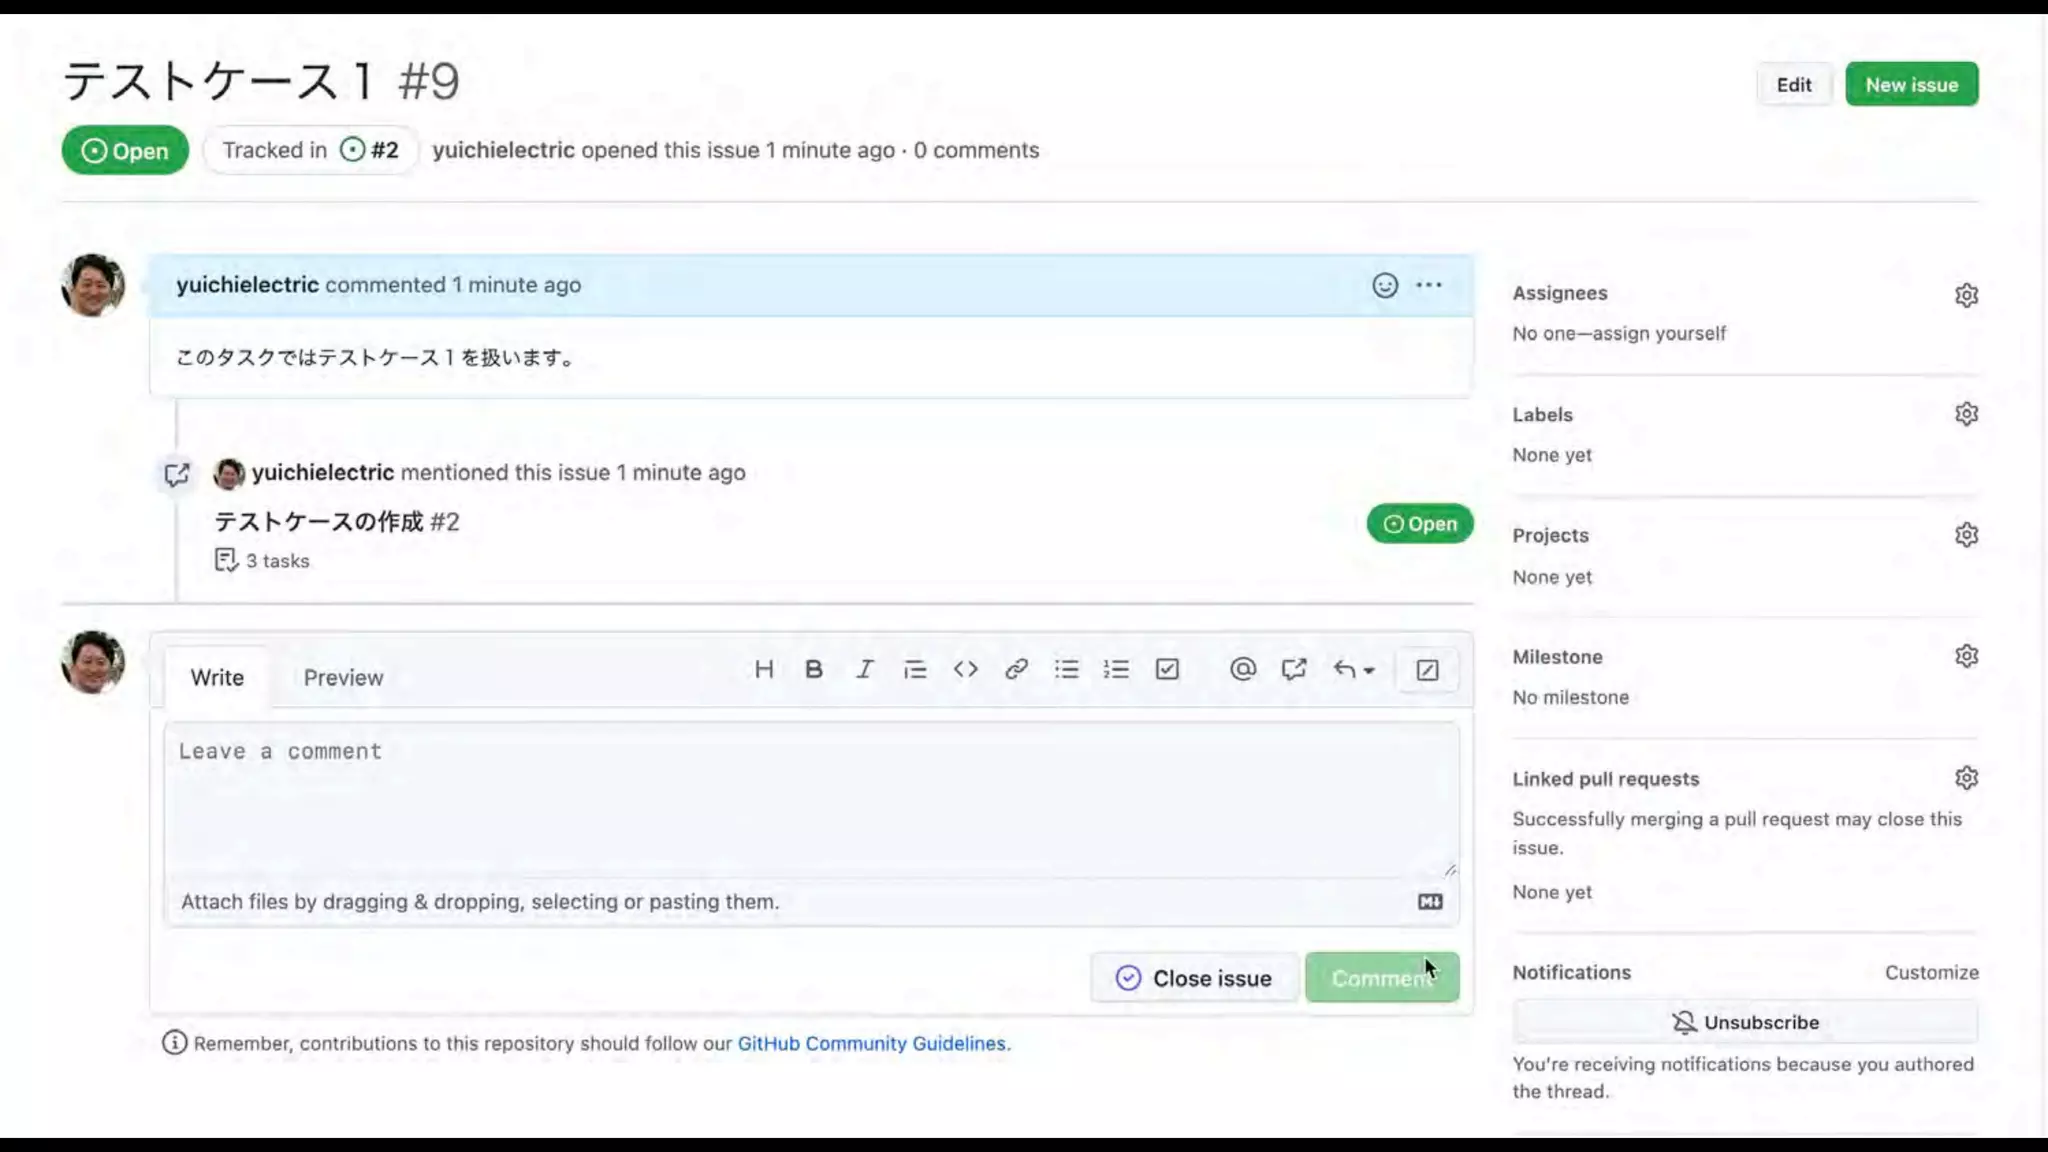This screenshot has height=1152, width=2048.
Task: Add a link using the link icon
Action: pyautogui.click(x=1016, y=670)
